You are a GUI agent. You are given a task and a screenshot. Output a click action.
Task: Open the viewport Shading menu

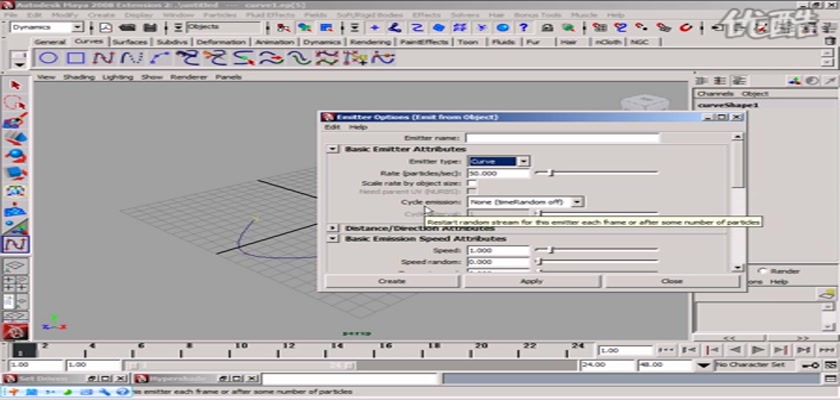79,77
